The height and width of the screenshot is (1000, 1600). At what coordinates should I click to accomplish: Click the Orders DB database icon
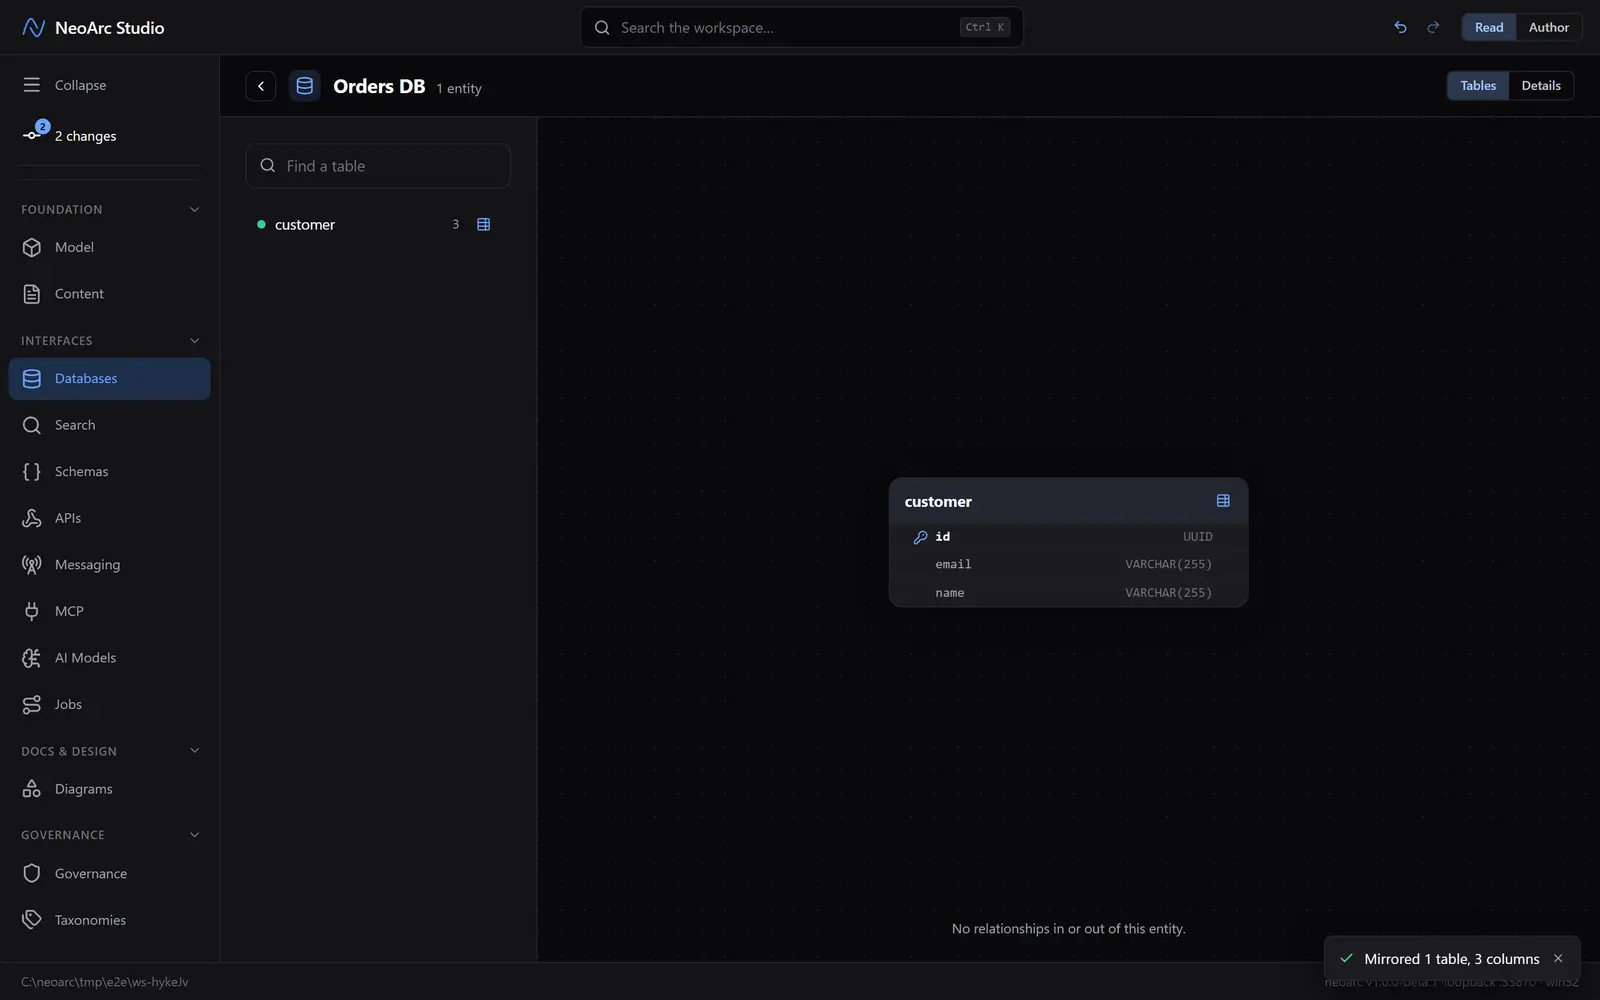[305, 86]
